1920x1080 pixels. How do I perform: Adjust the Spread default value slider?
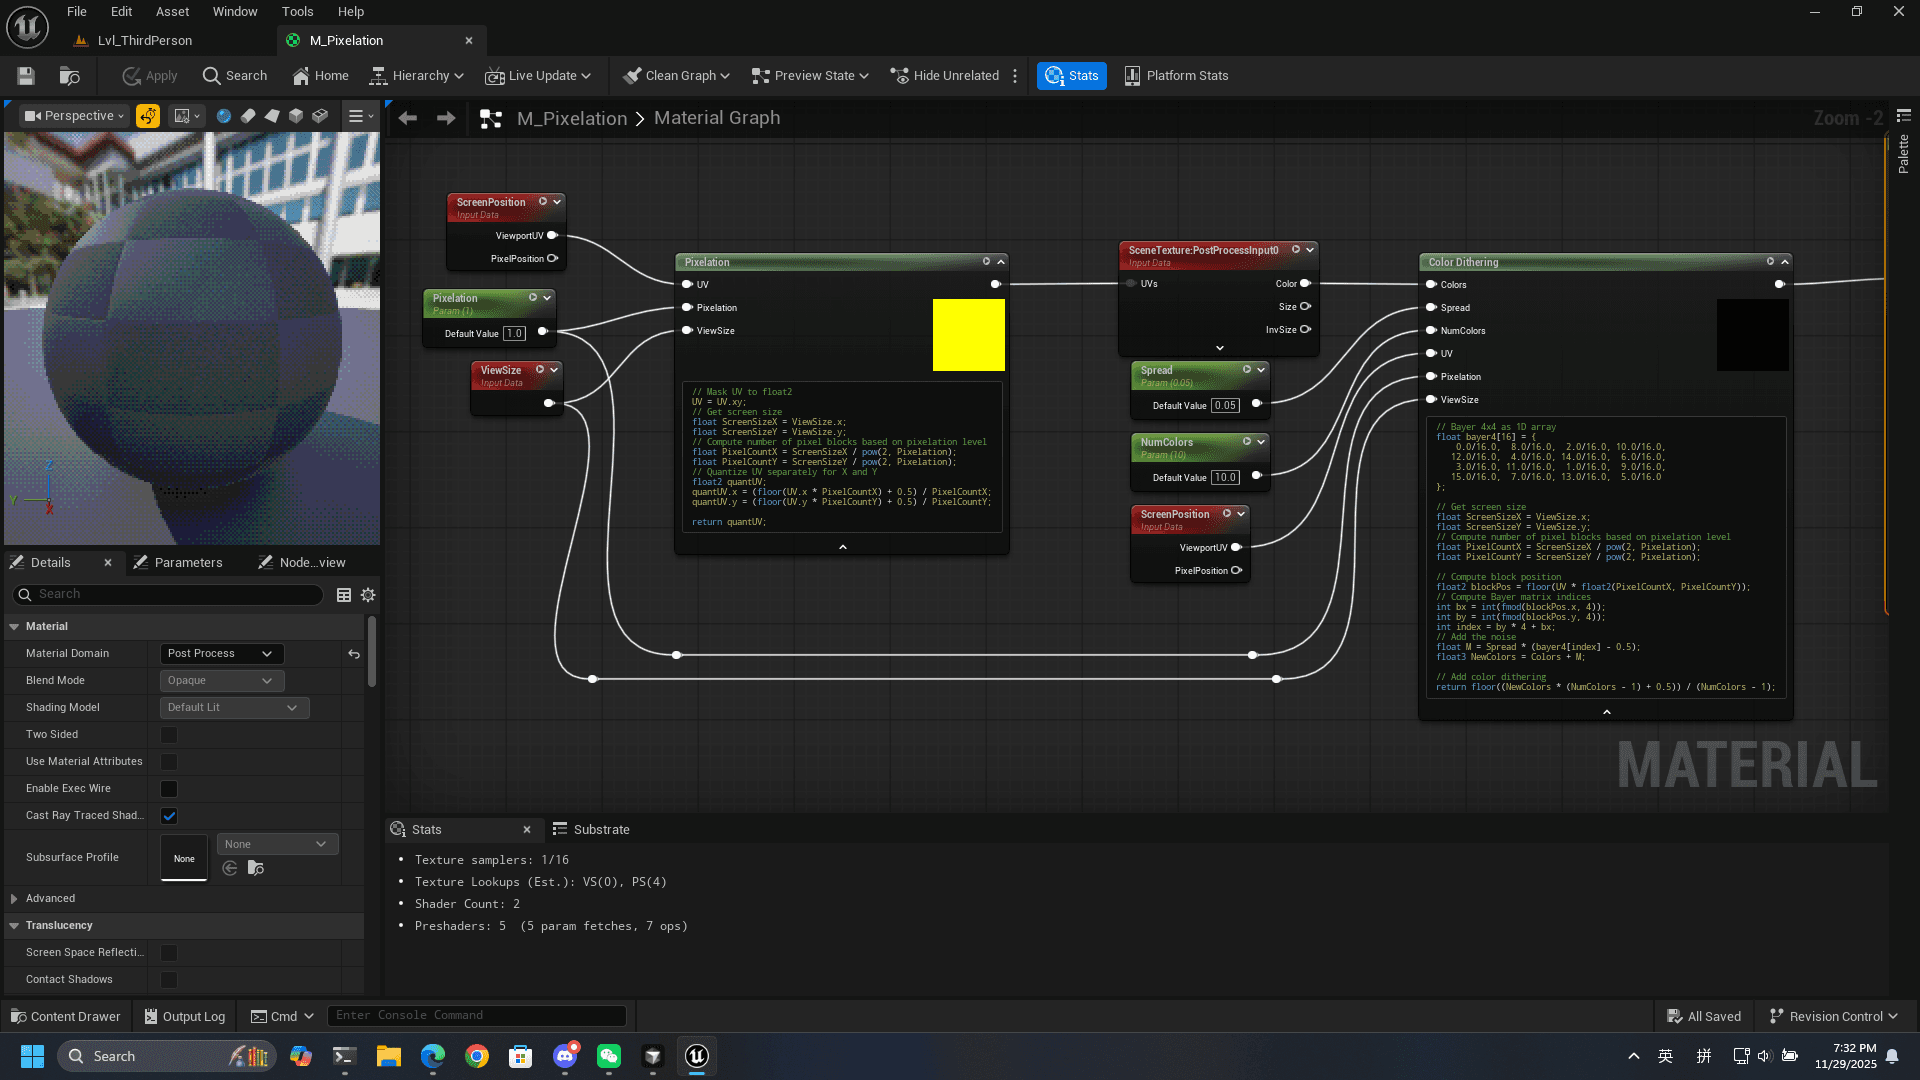click(1224, 405)
